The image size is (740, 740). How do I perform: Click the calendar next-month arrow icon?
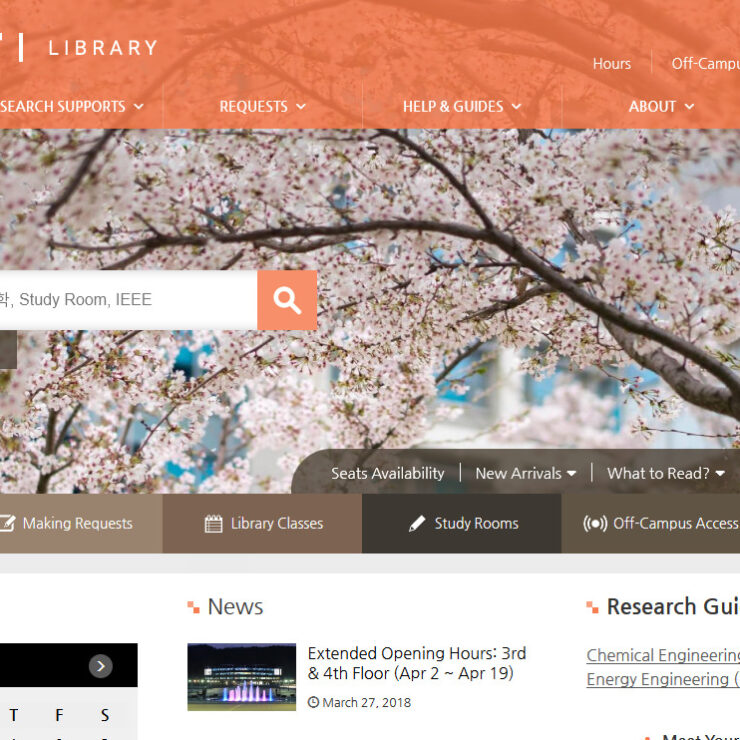pyautogui.click(x=100, y=666)
